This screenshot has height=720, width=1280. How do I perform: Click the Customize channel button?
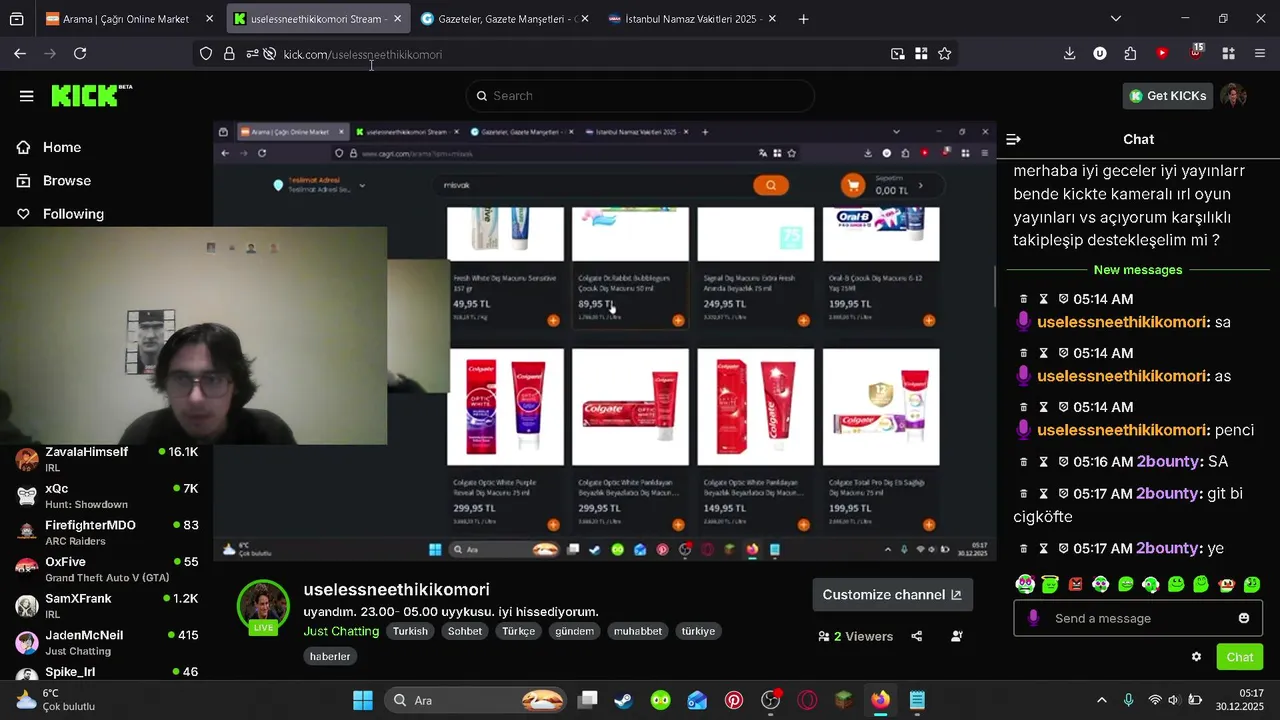tap(892, 595)
